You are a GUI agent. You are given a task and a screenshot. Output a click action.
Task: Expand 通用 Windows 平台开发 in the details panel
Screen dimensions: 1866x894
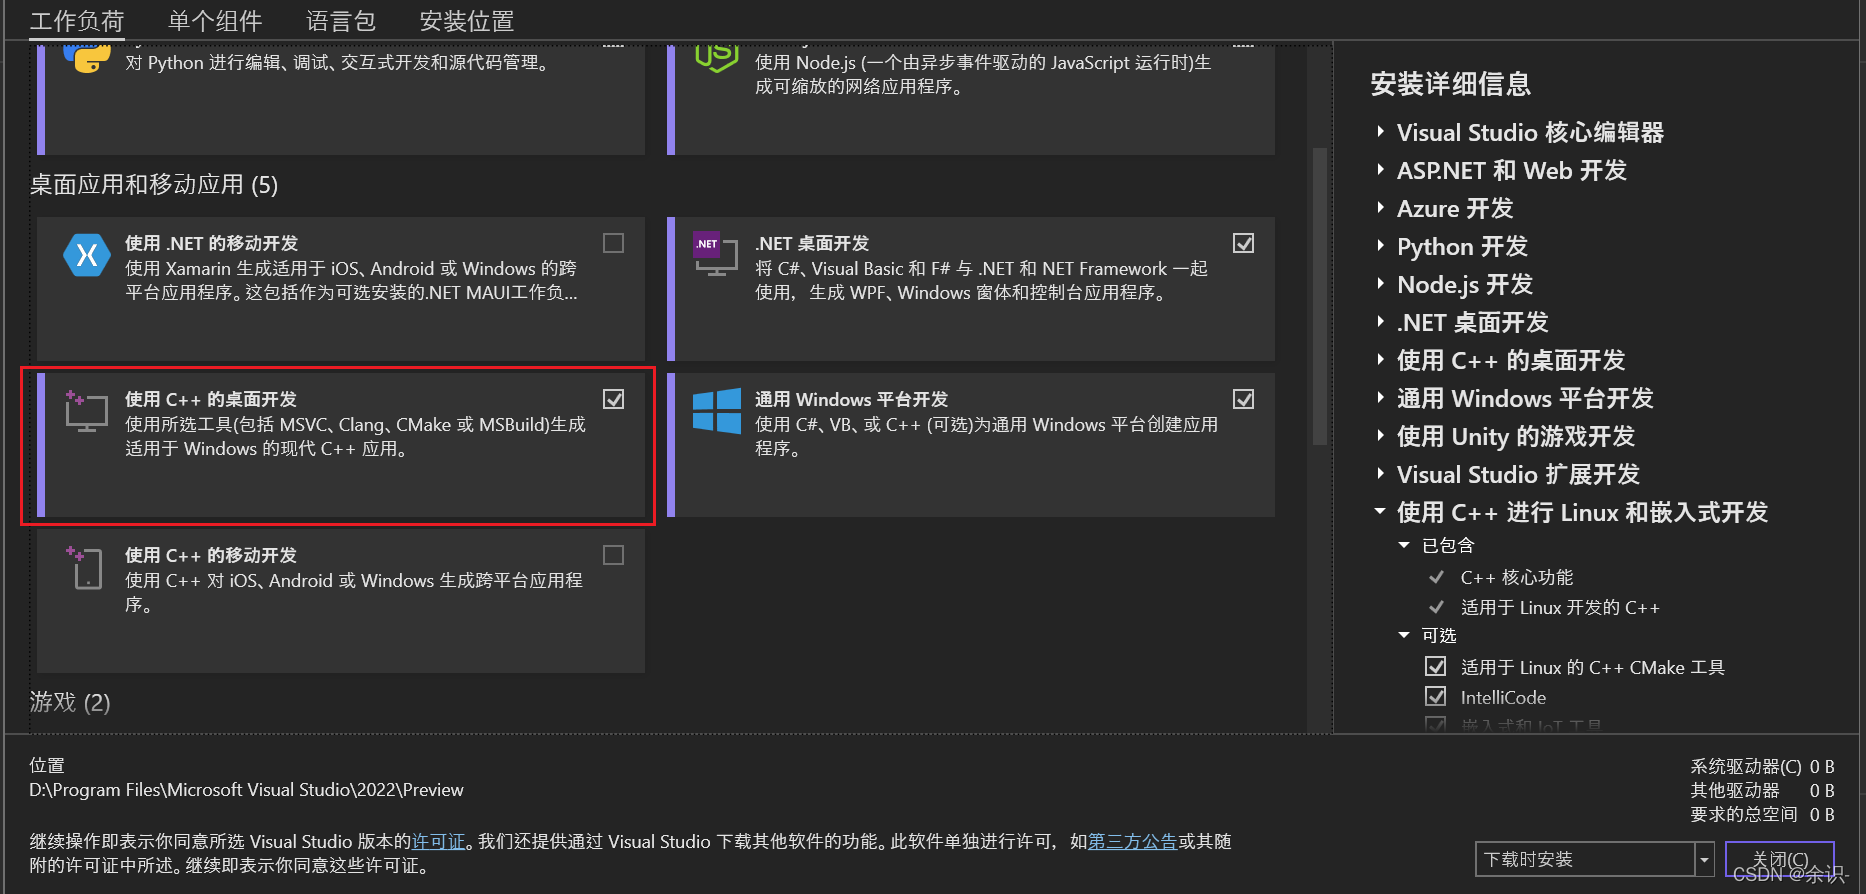pyautogui.click(x=1380, y=397)
